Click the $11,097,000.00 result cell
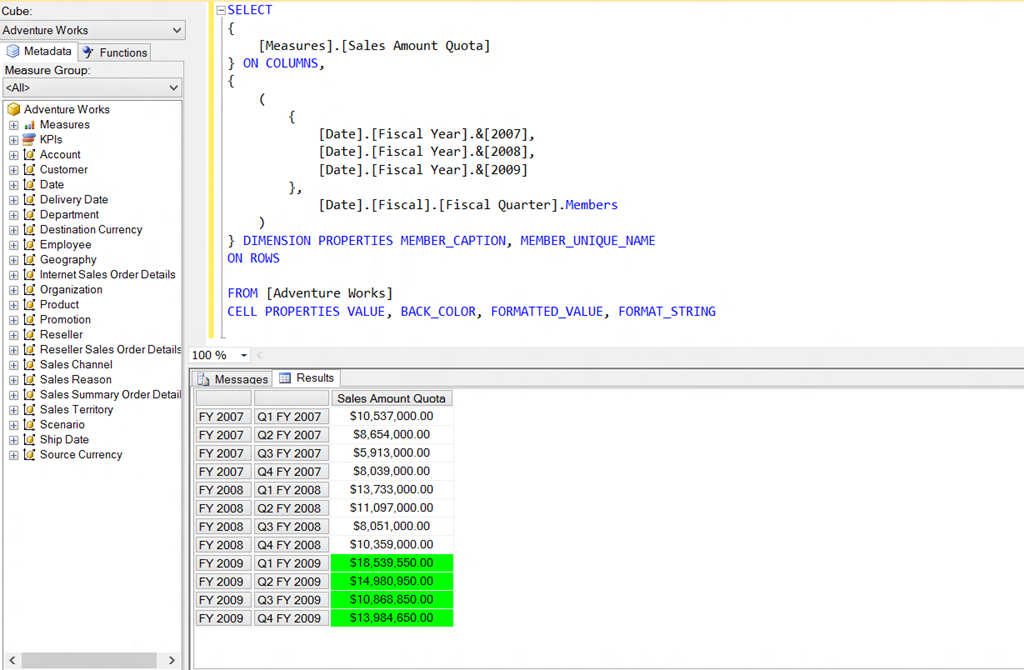The image size is (1024, 670). click(x=391, y=507)
